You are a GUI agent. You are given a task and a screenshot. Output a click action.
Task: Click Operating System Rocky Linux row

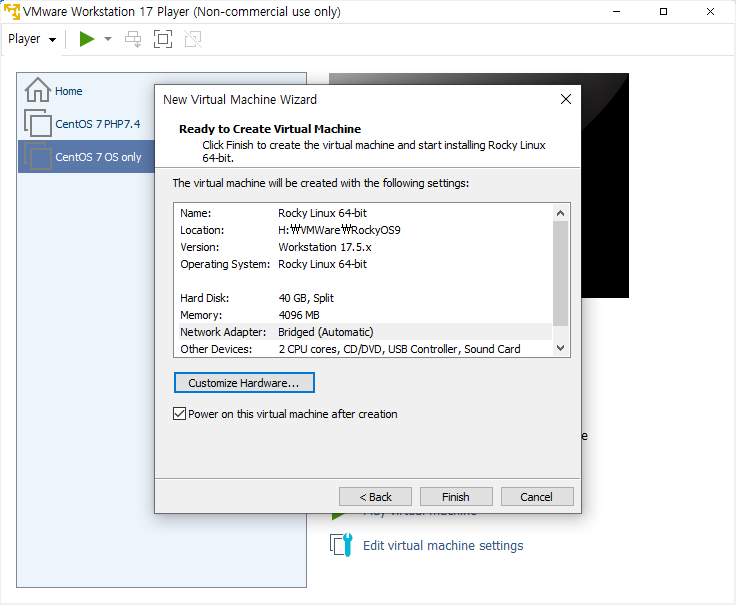coord(365,264)
